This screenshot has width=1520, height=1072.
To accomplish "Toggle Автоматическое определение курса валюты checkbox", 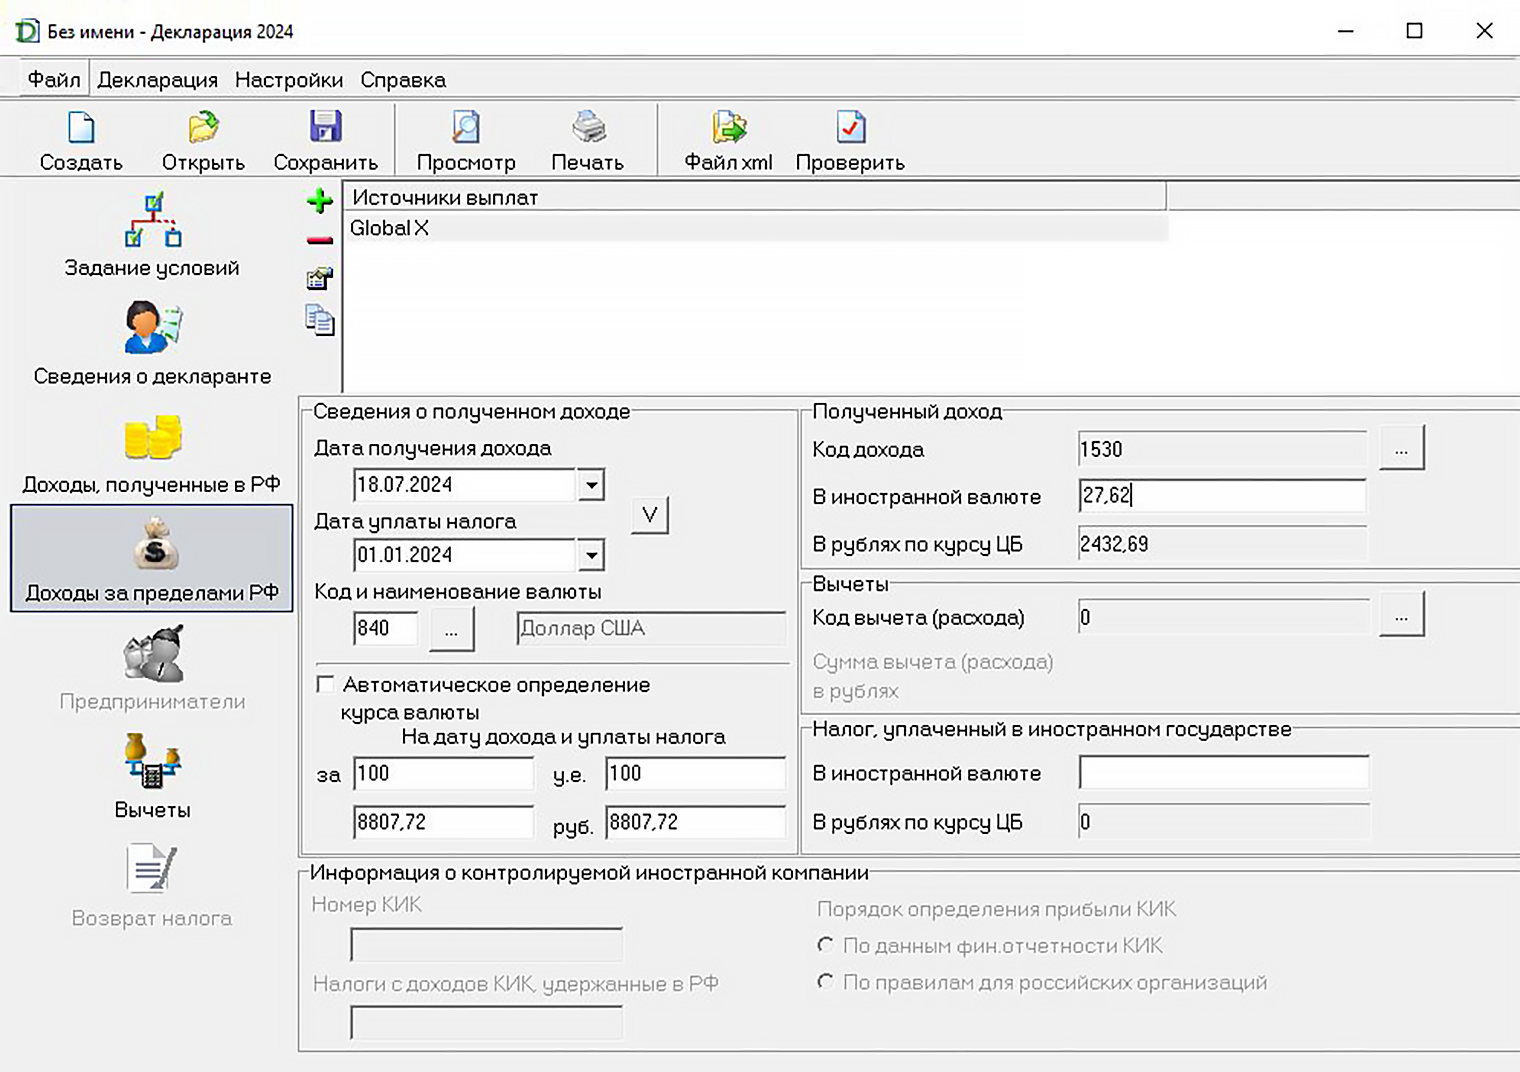I will pos(325,684).
